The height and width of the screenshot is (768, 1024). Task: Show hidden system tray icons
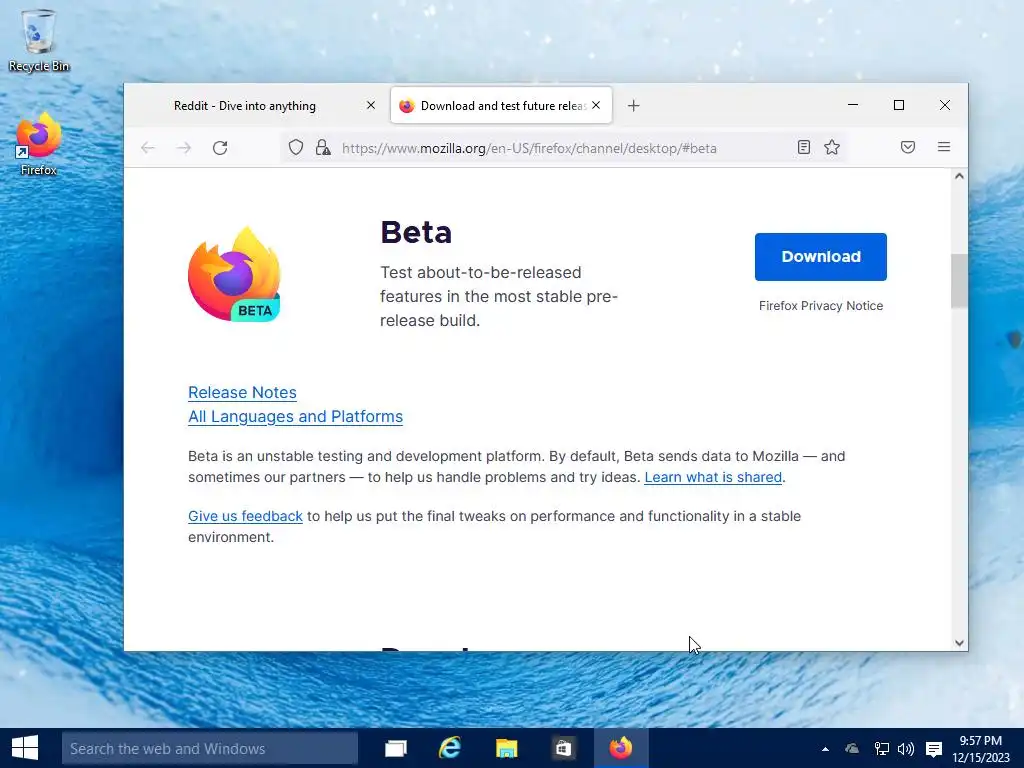[825, 749]
